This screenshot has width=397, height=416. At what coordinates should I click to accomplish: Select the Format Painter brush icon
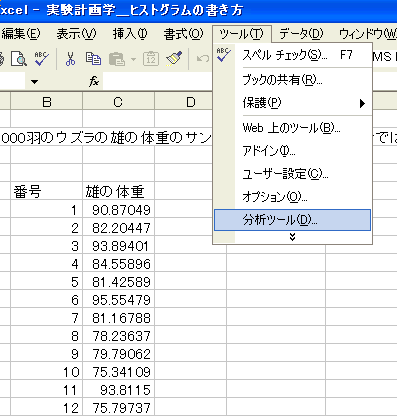coord(174,59)
